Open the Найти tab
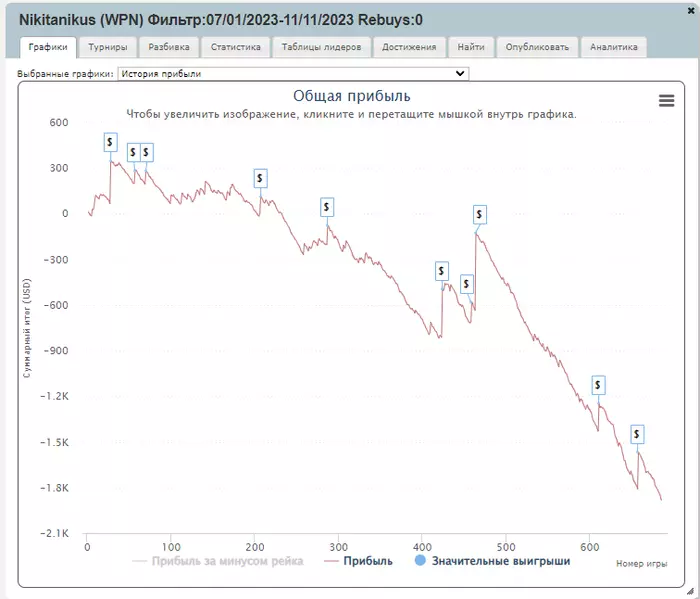700x599 pixels. (x=471, y=47)
